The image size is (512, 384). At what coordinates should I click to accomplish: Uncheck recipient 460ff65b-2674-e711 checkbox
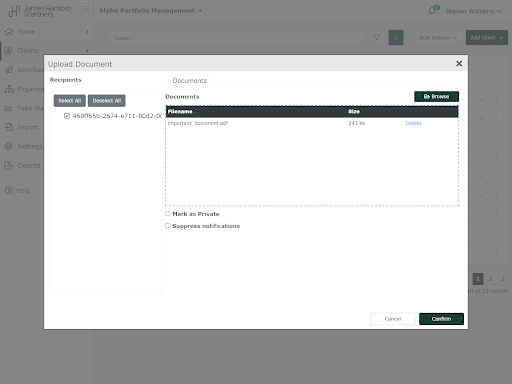(67, 116)
